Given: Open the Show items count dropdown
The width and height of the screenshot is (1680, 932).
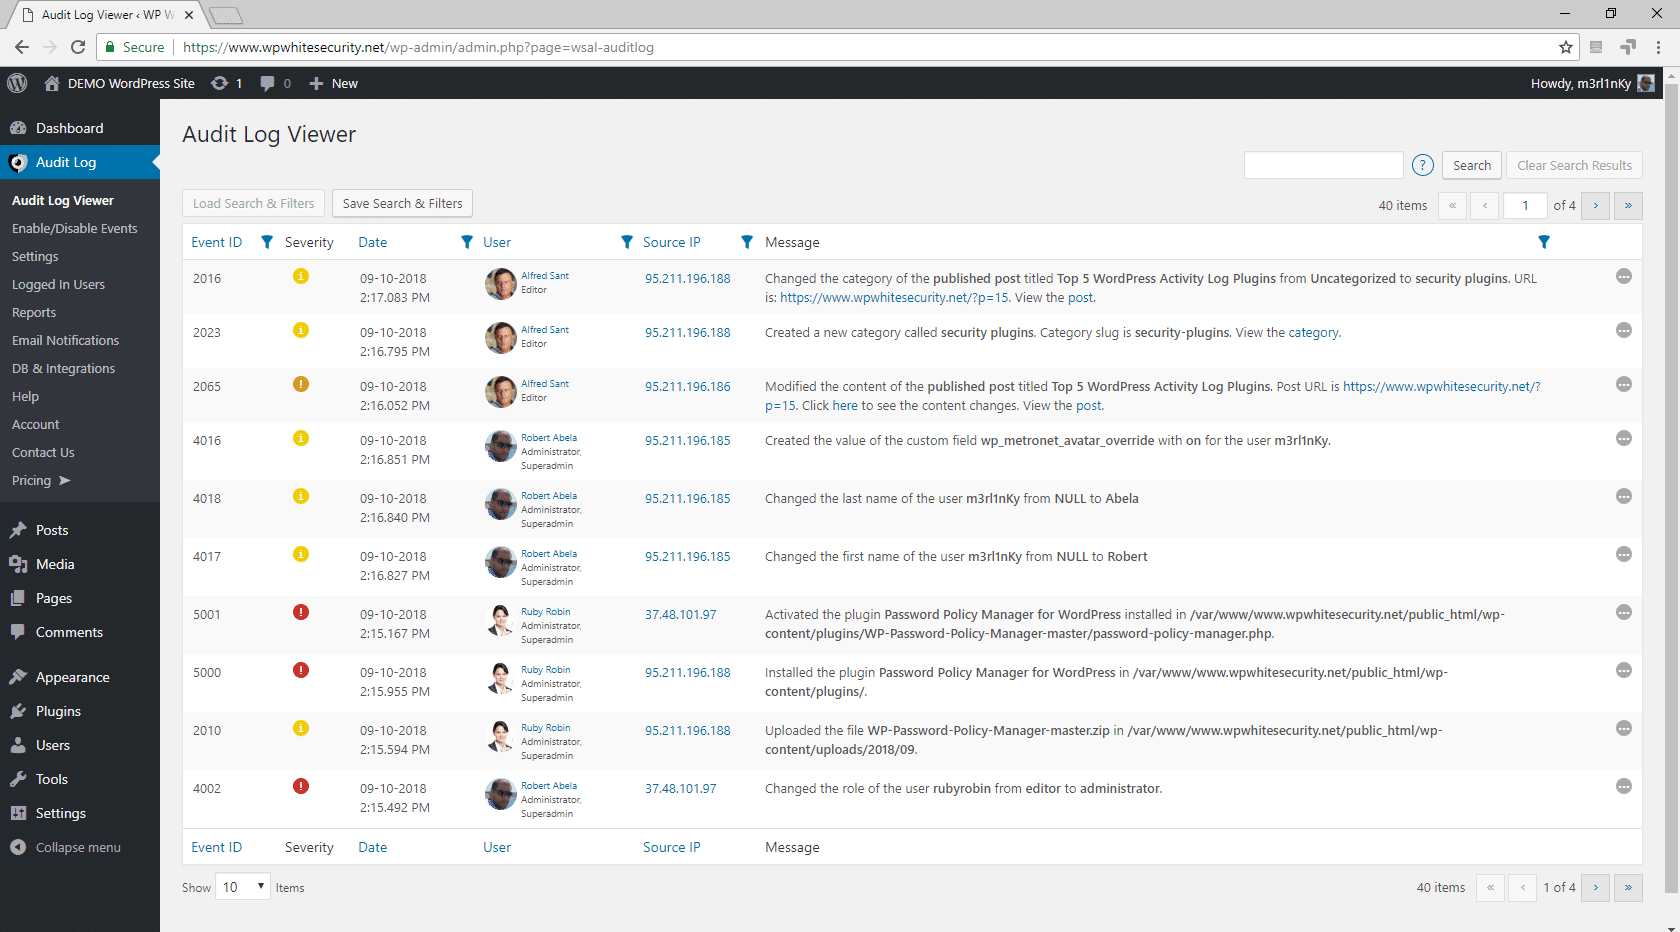Looking at the screenshot, I should (242, 887).
